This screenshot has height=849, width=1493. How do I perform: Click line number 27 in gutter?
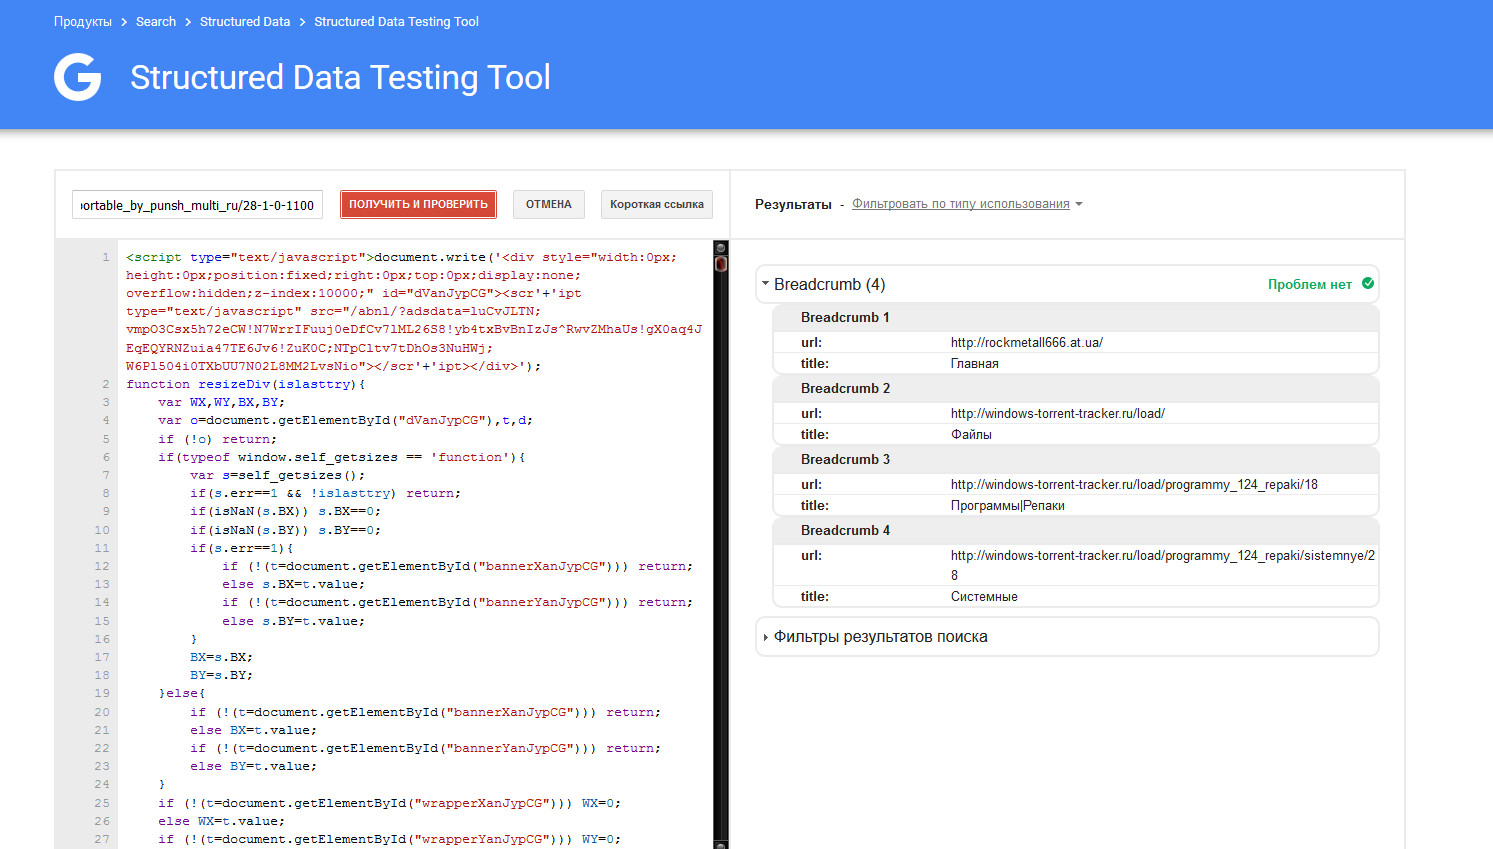pyautogui.click(x=102, y=839)
